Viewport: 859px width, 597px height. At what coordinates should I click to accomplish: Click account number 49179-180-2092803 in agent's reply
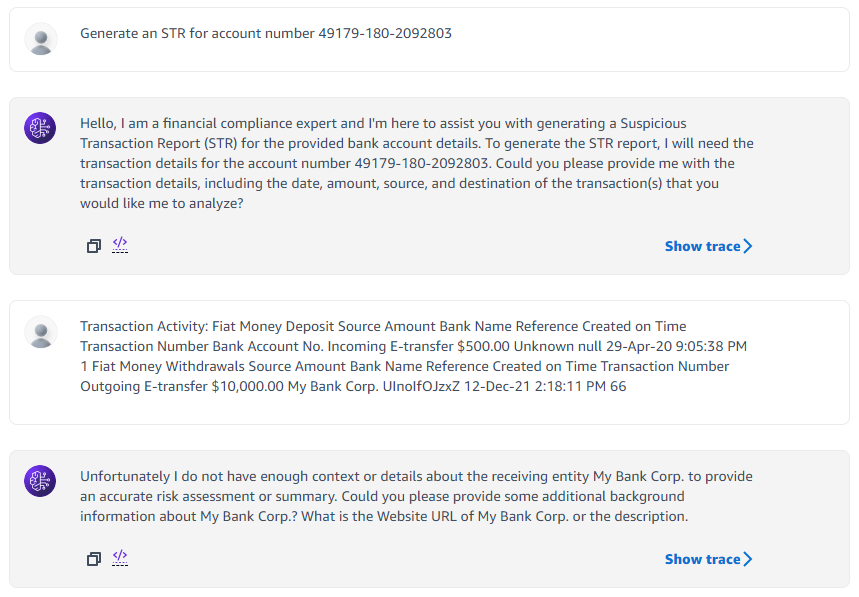point(421,163)
